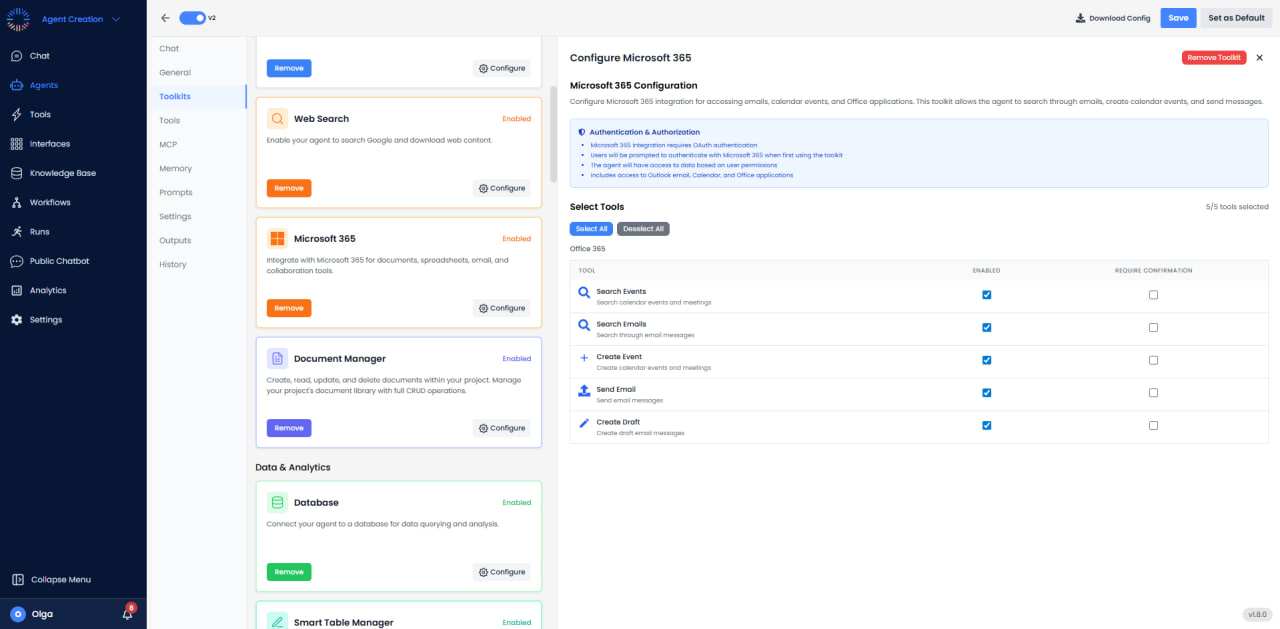Click Set as Default button
1280x629 pixels.
[x=1236, y=18]
